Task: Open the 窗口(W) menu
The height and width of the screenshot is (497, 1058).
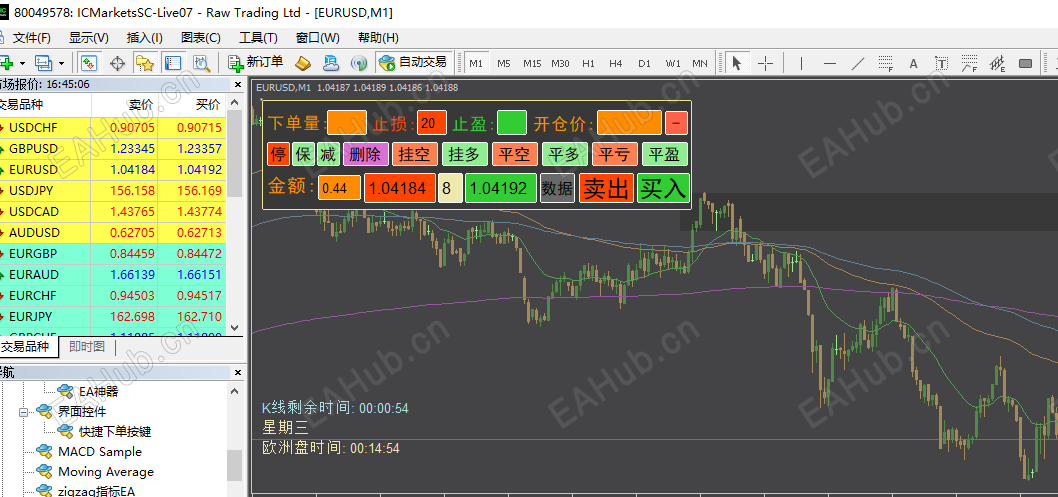Action: point(317,38)
